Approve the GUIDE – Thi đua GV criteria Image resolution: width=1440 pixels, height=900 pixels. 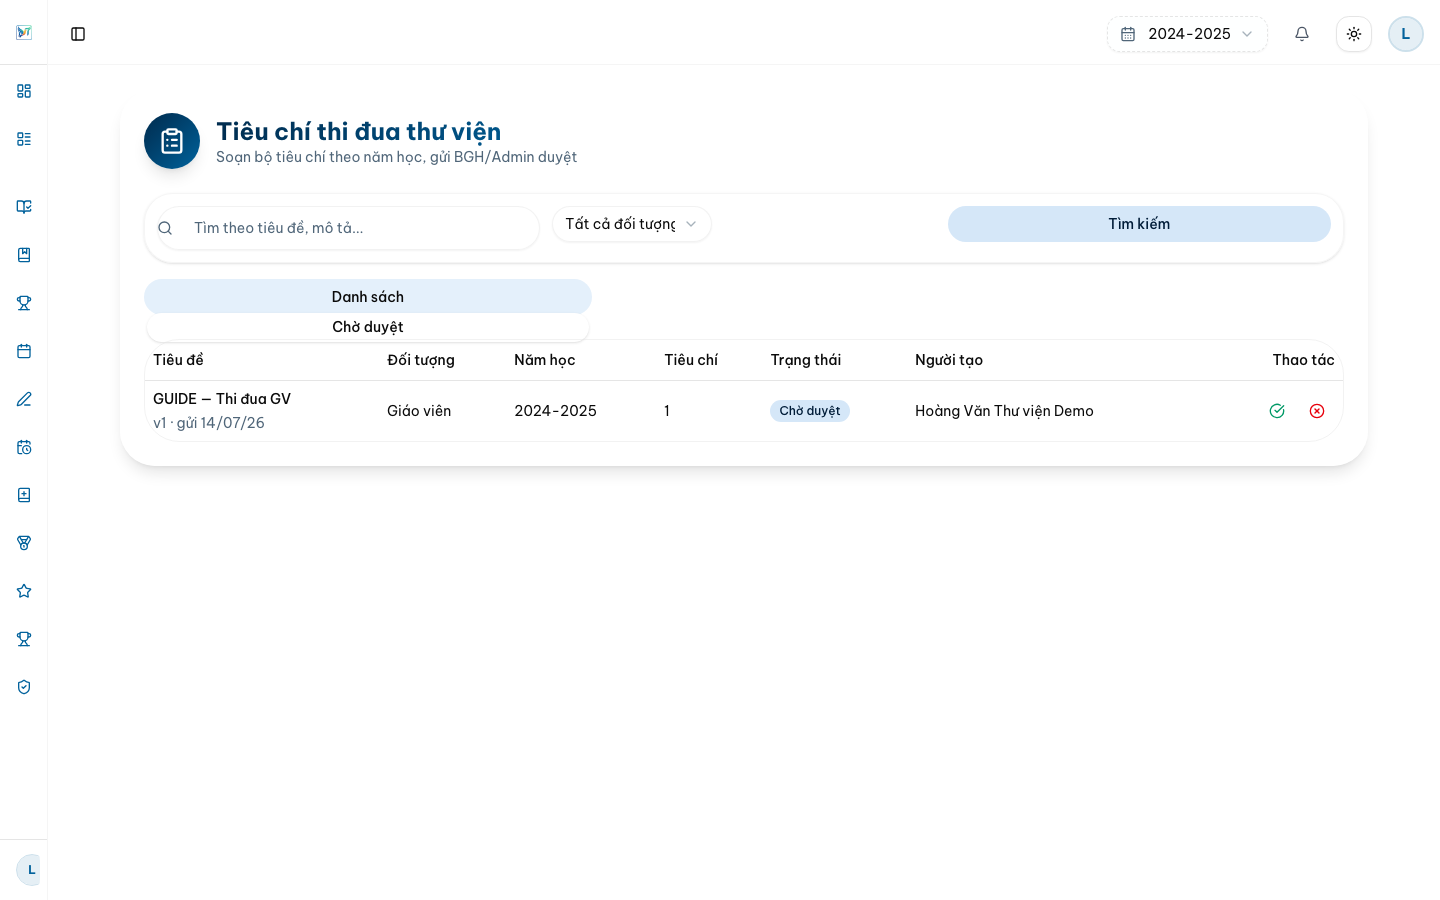[1277, 411]
